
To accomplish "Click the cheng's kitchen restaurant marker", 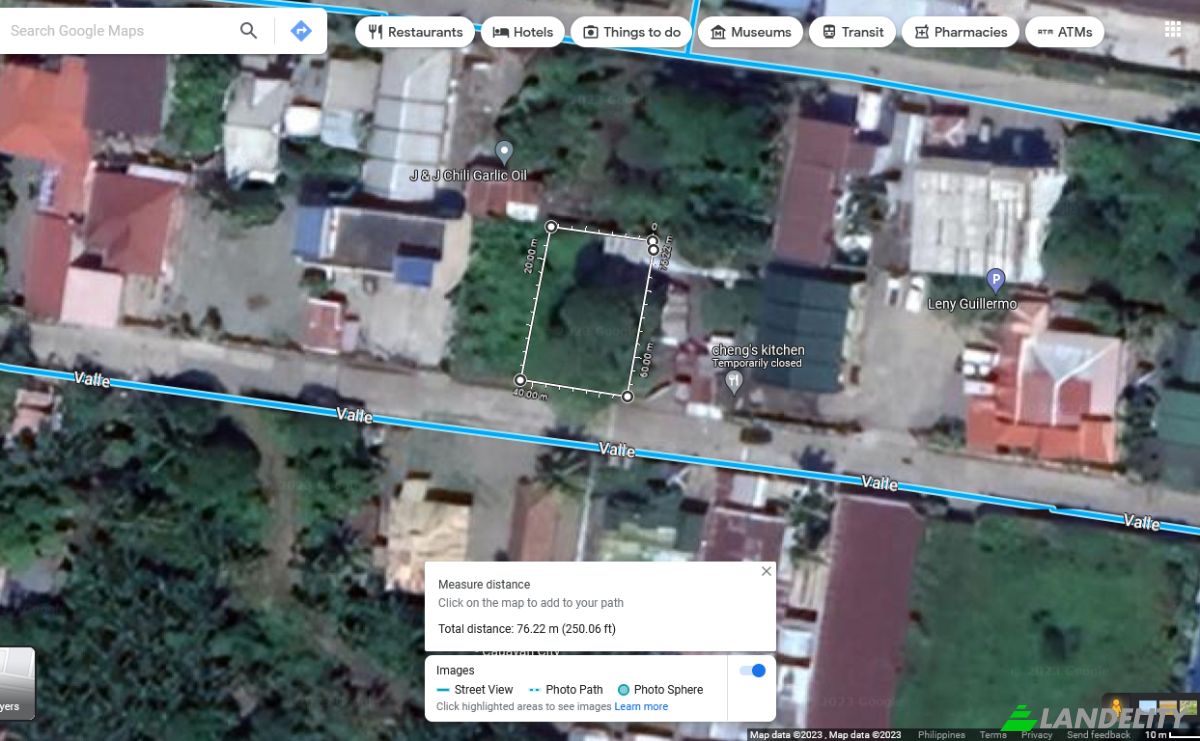I will point(735,381).
